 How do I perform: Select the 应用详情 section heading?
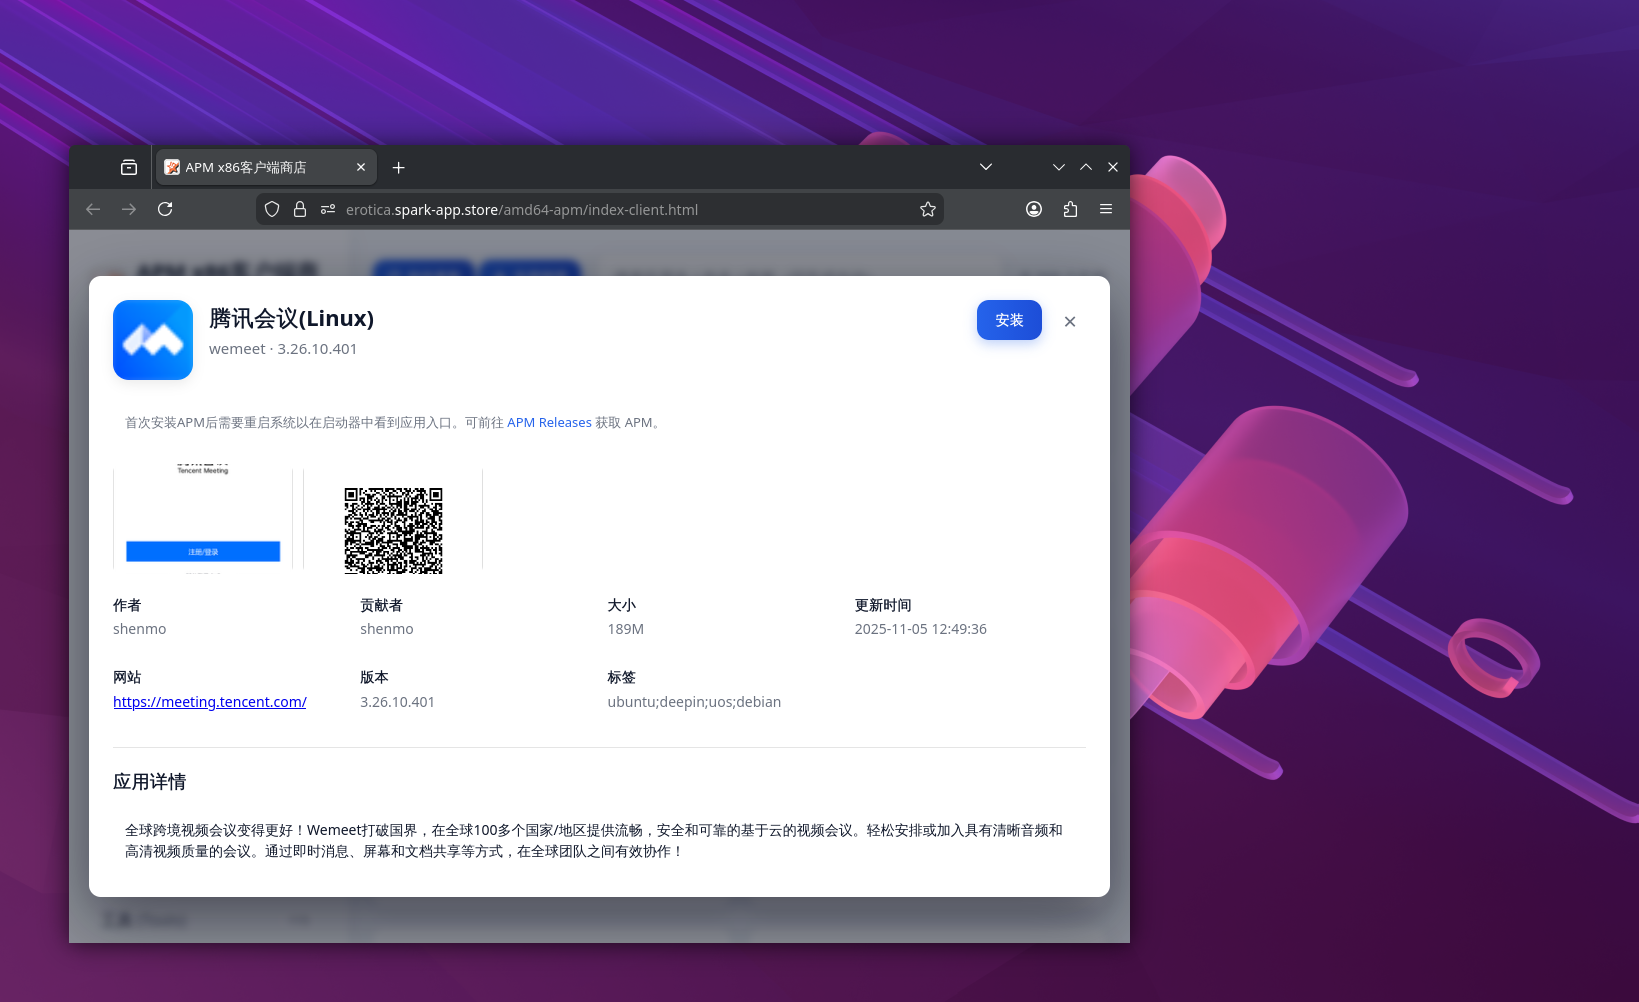[x=150, y=782]
